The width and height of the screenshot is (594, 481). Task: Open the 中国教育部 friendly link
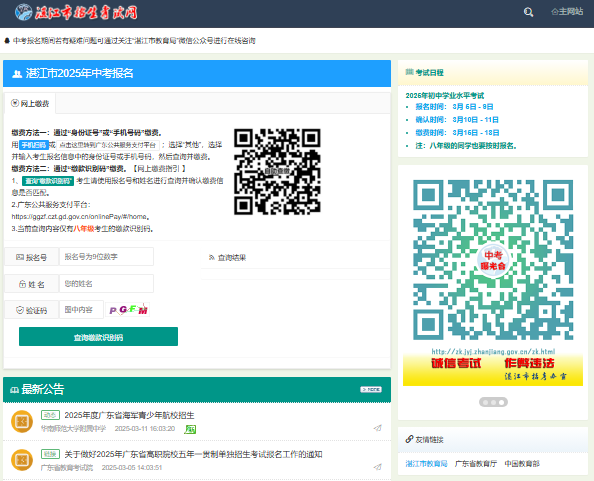click(x=522, y=464)
